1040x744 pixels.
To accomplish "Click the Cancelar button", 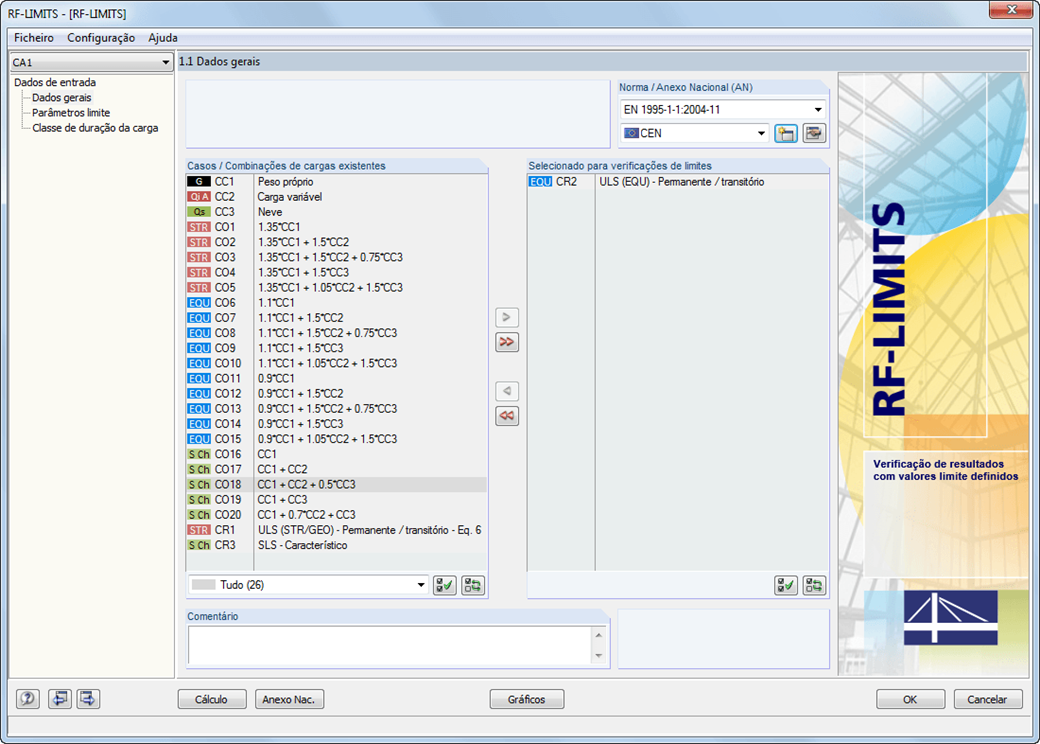I will click(987, 699).
